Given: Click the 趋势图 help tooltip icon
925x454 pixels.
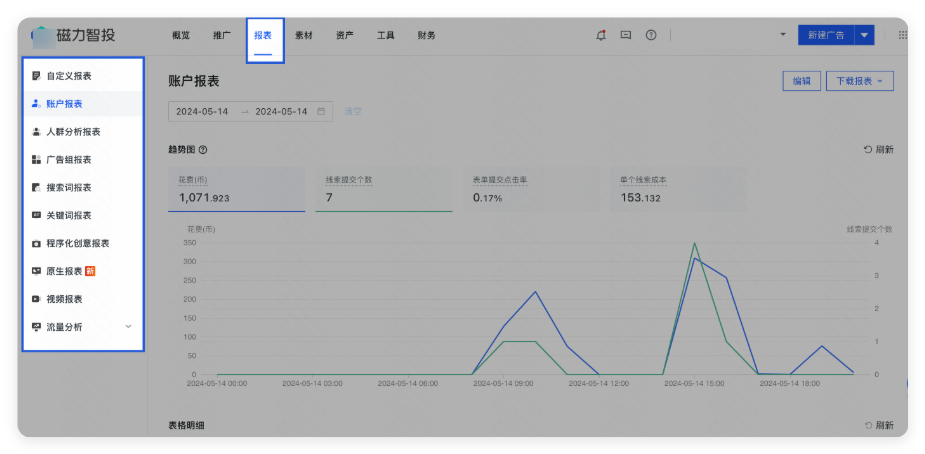Looking at the screenshot, I should click(203, 150).
